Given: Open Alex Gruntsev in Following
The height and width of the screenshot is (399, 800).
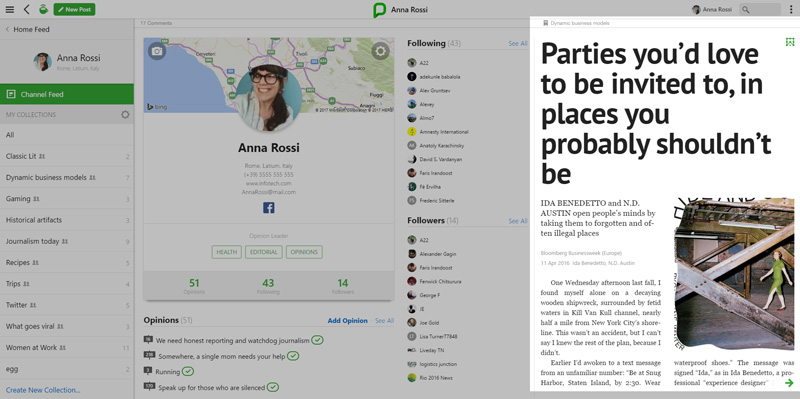Looking at the screenshot, I should pos(428,90).
